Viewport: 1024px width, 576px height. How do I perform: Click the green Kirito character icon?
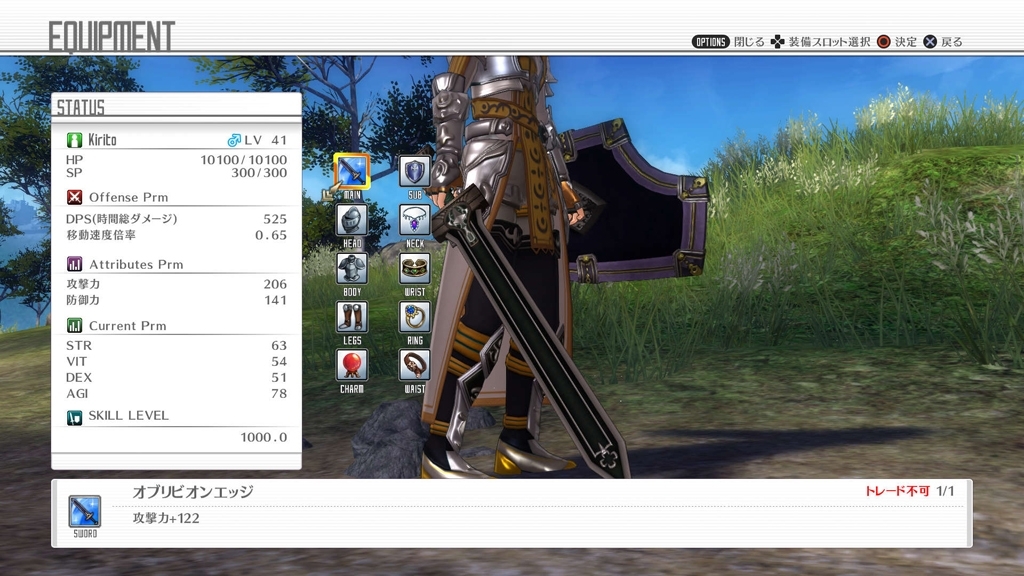click(74, 140)
